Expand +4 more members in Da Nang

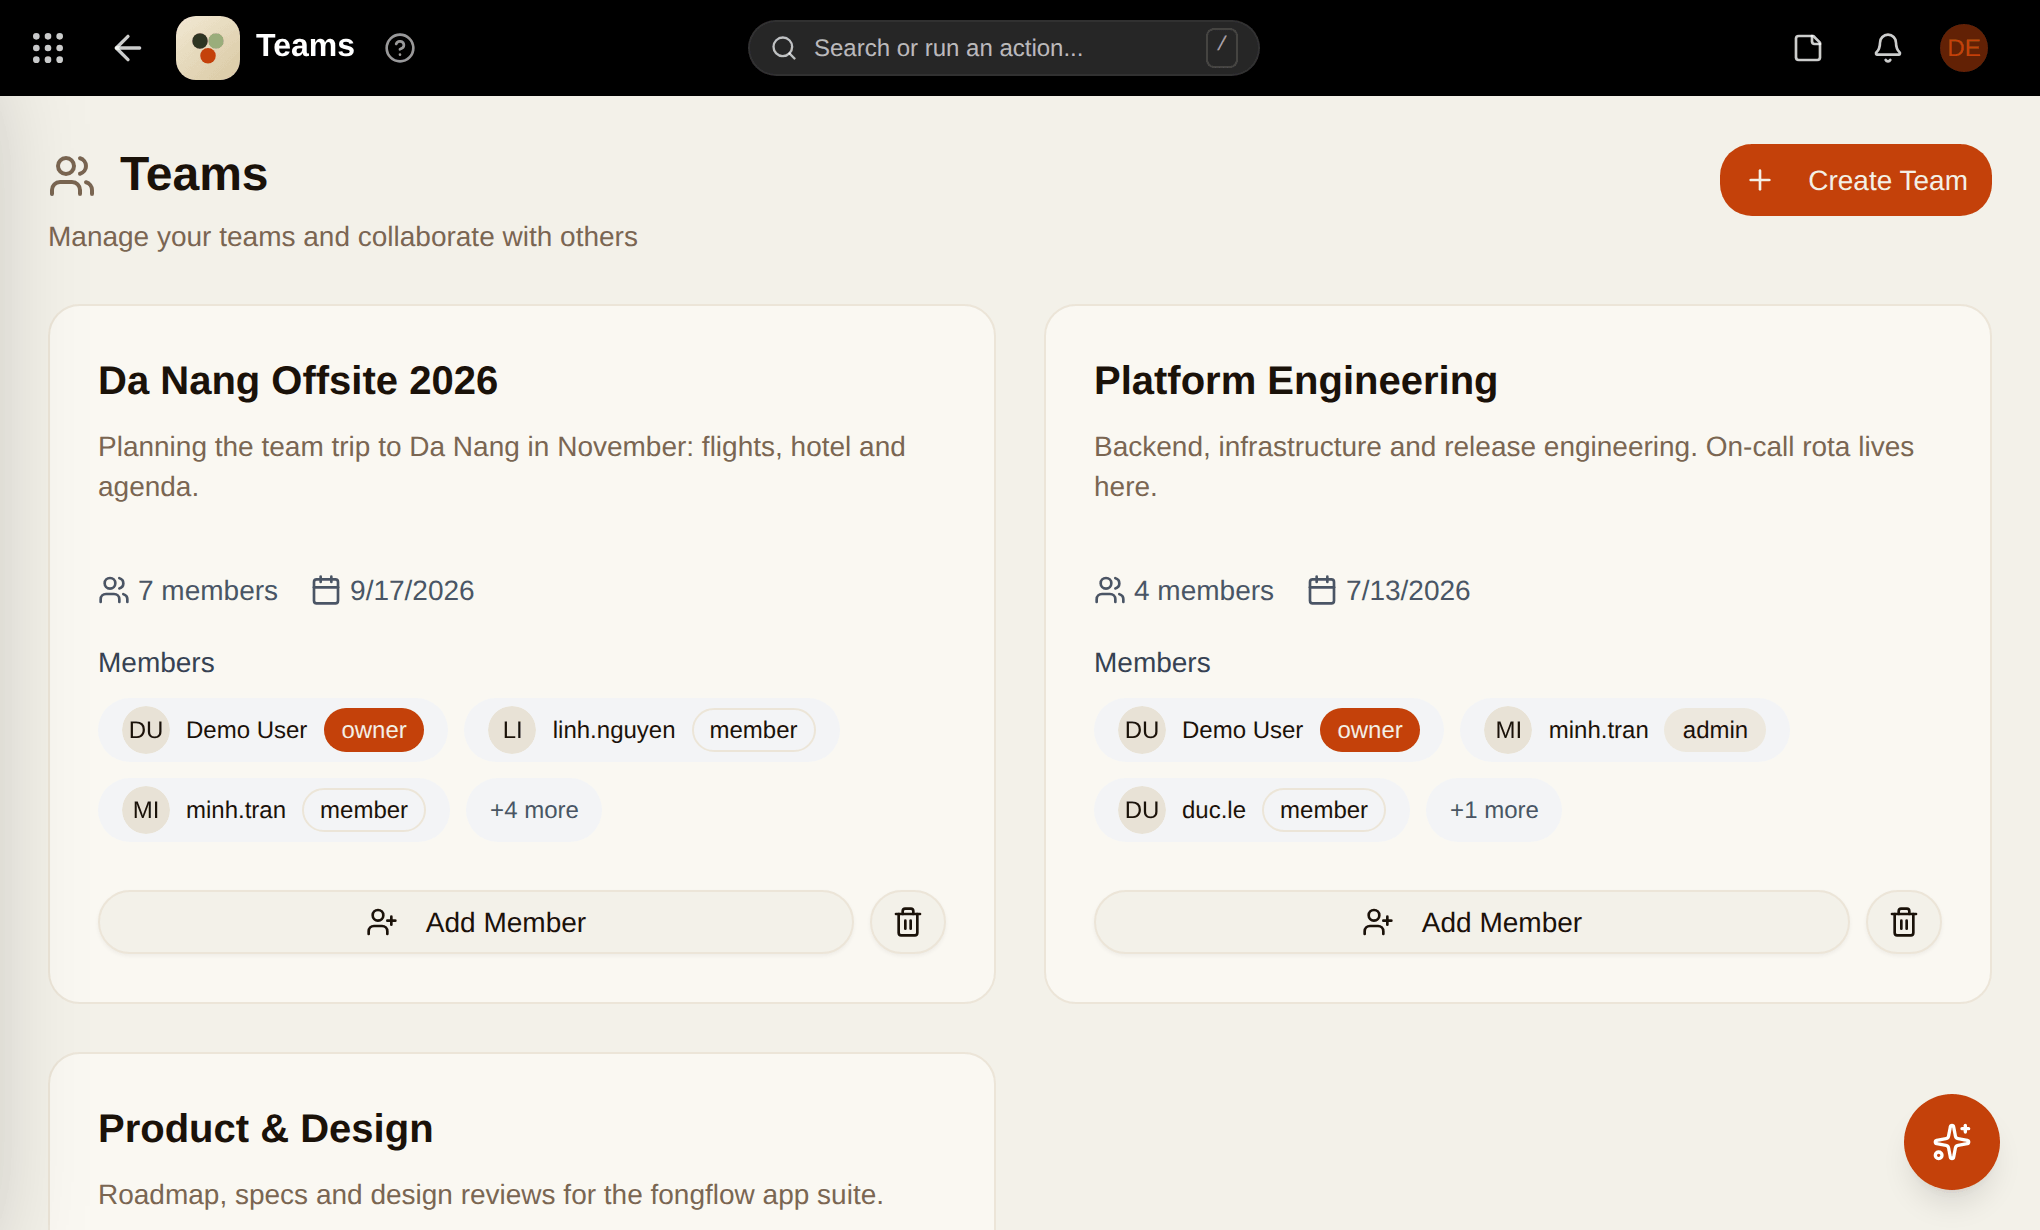534,810
